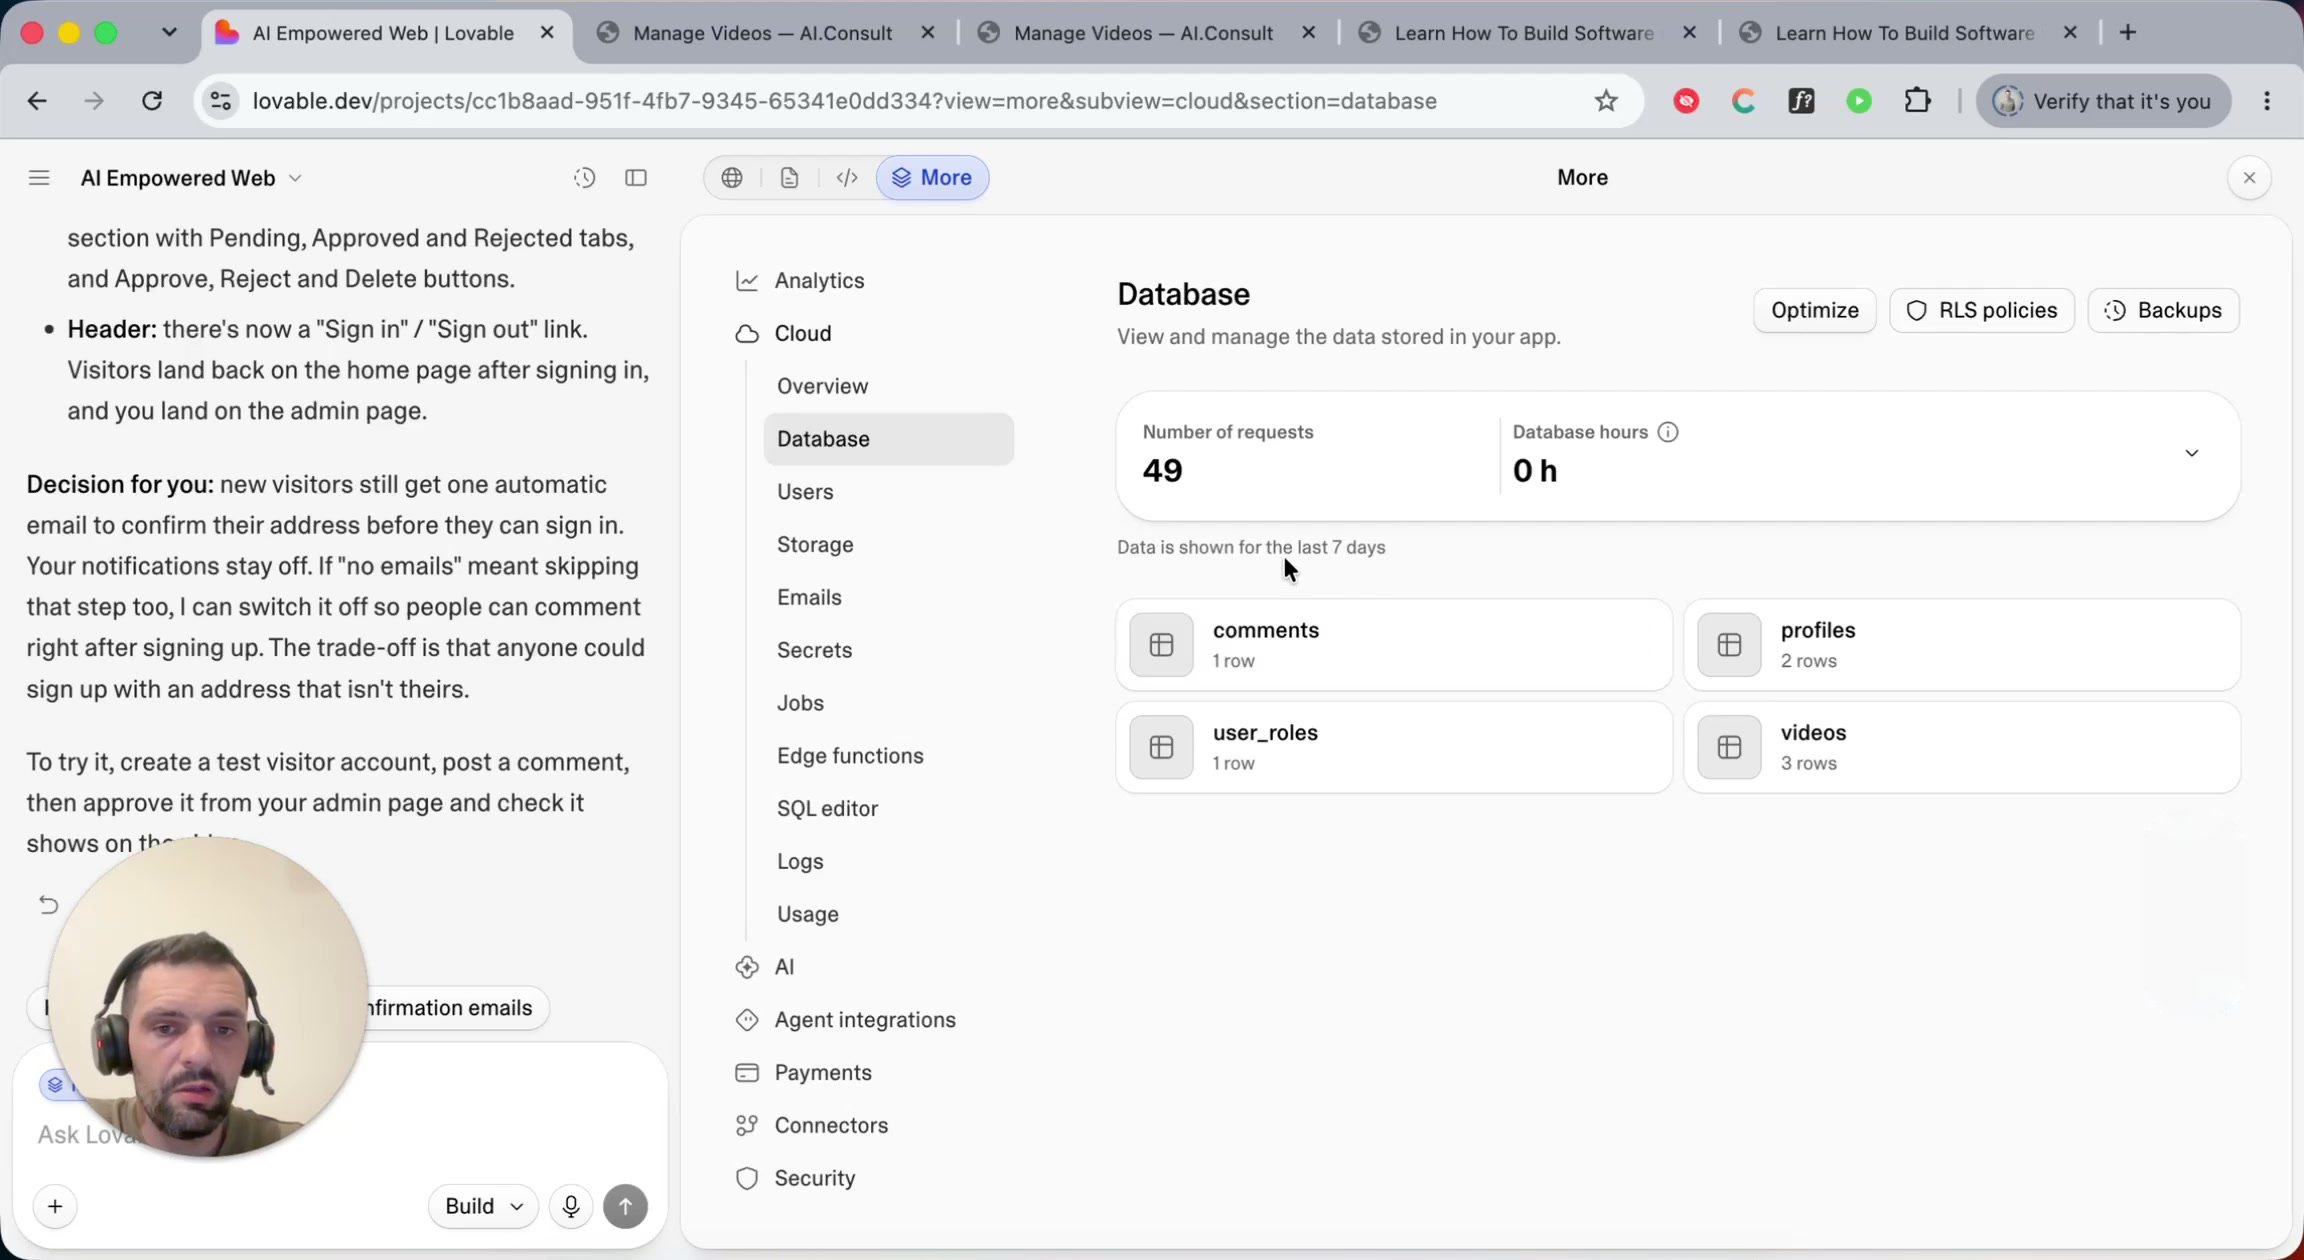Reload the current page
Screen dimensions: 2304x1260
pyautogui.click(x=152, y=101)
